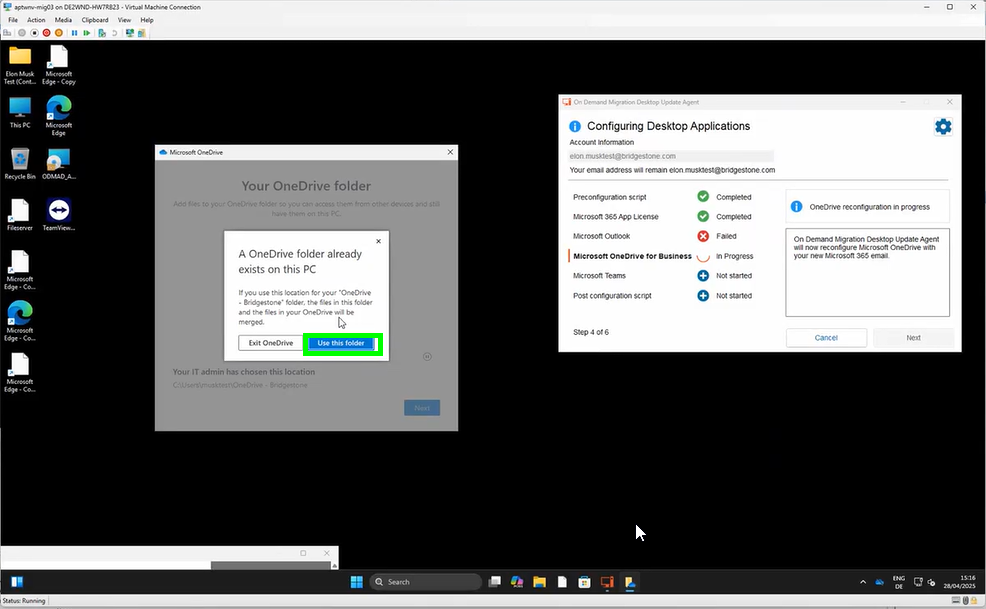
Task: Open the settings gear in Migration Agent
Action: click(x=943, y=126)
